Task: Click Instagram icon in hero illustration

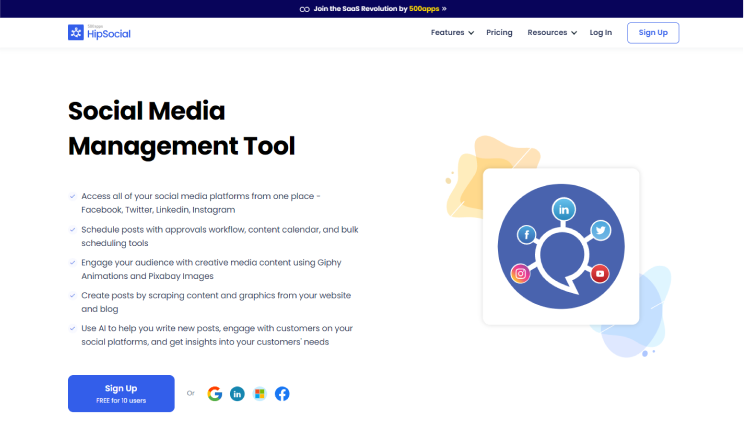Action: pos(520,273)
